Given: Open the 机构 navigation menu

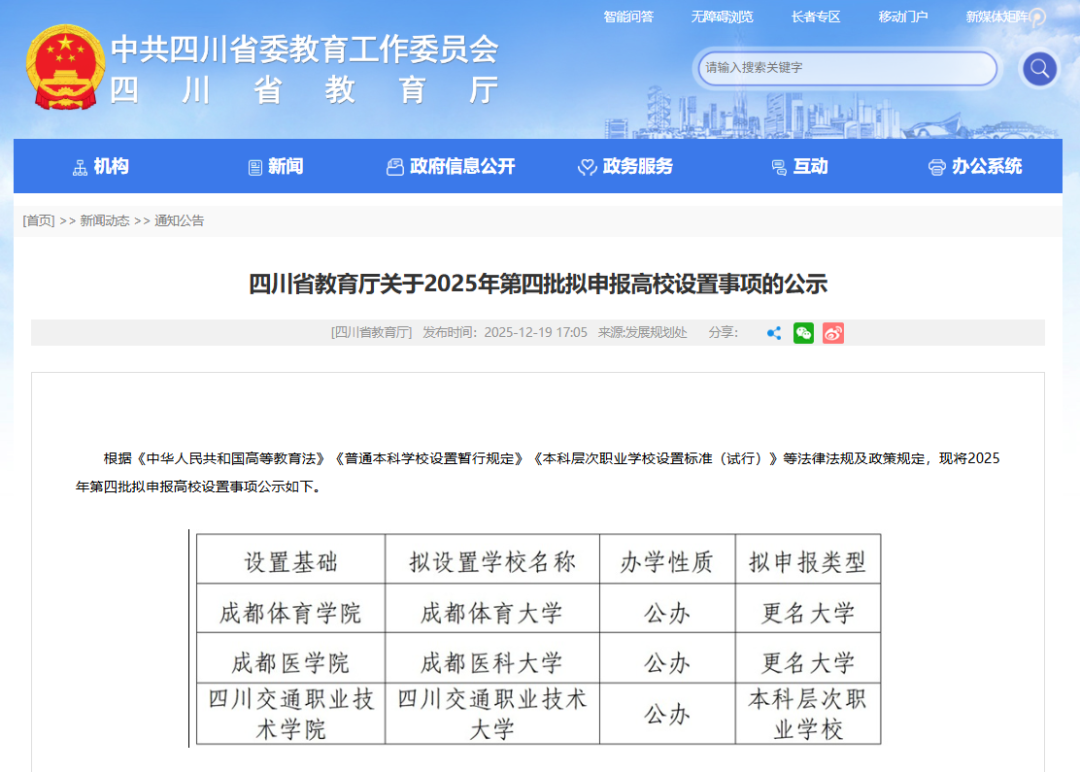Looking at the screenshot, I should tap(101, 167).
